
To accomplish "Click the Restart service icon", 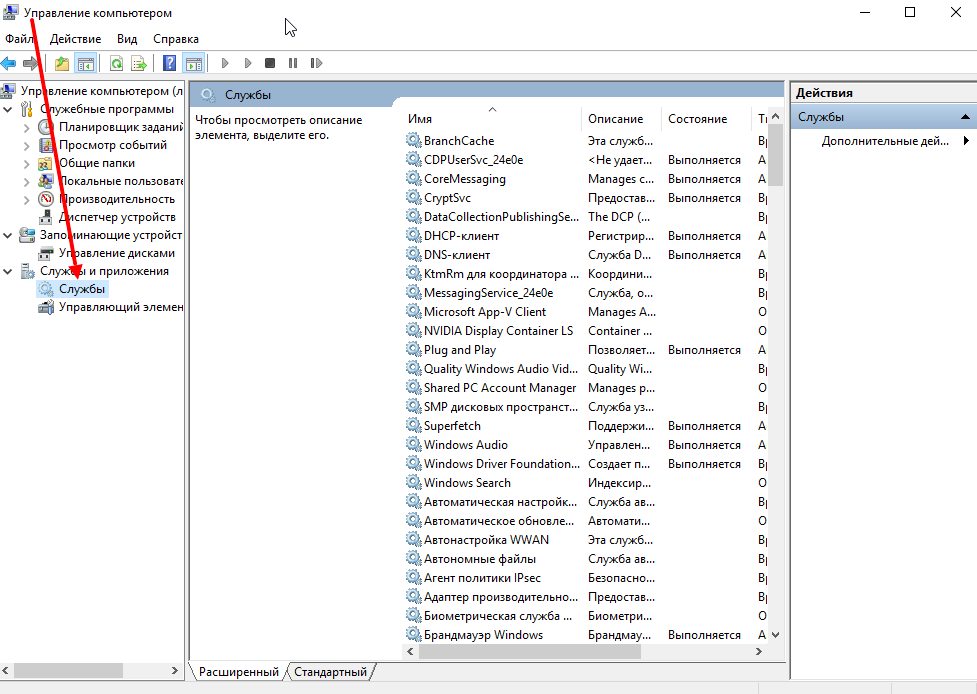I will pos(317,63).
